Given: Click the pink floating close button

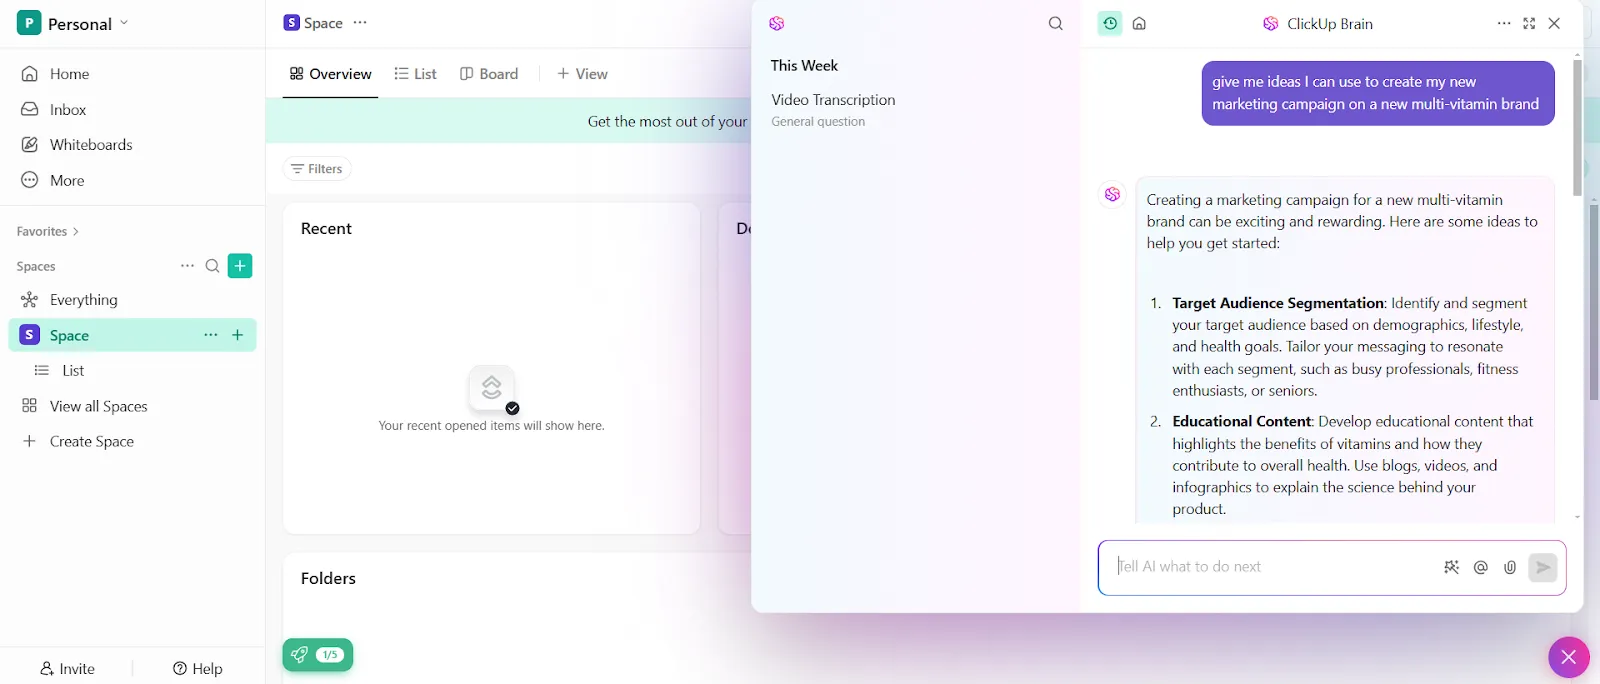Looking at the screenshot, I should pyautogui.click(x=1568, y=657).
